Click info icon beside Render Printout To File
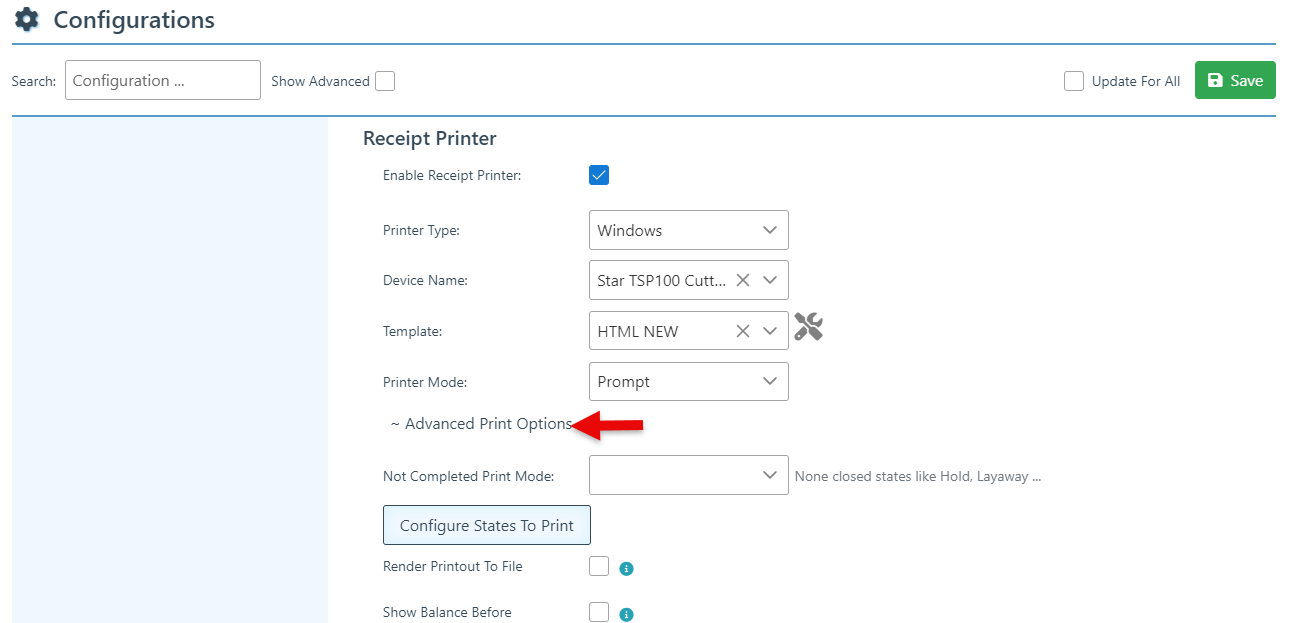The height and width of the screenshot is (623, 1292). point(627,568)
